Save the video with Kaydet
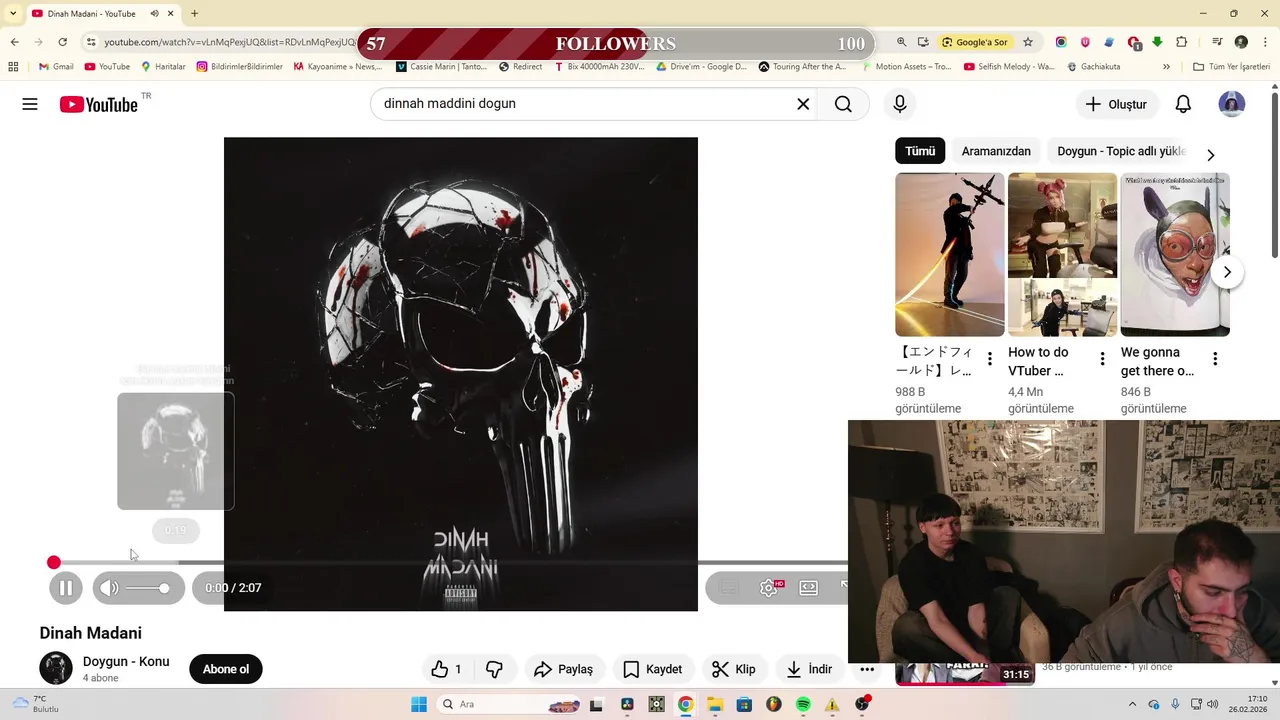This screenshot has height=720, width=1280. click(x=652, y=669)
